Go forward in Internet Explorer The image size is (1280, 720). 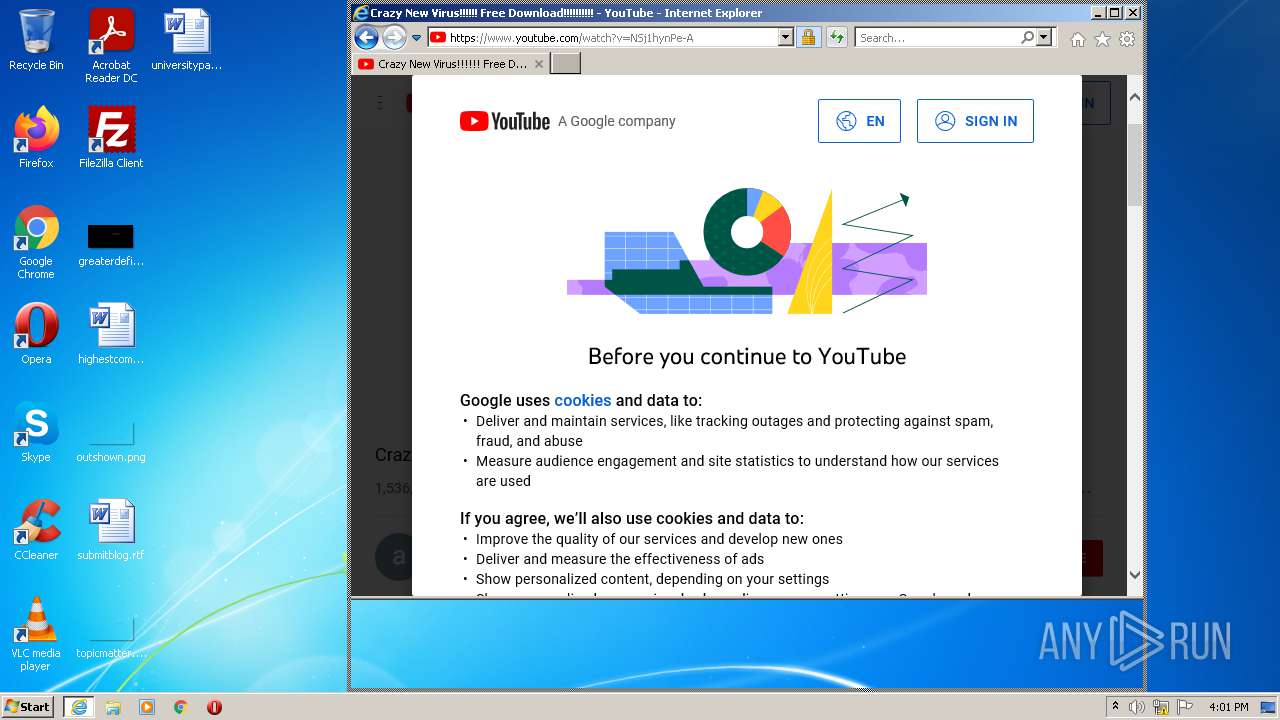tap(394, 38)
